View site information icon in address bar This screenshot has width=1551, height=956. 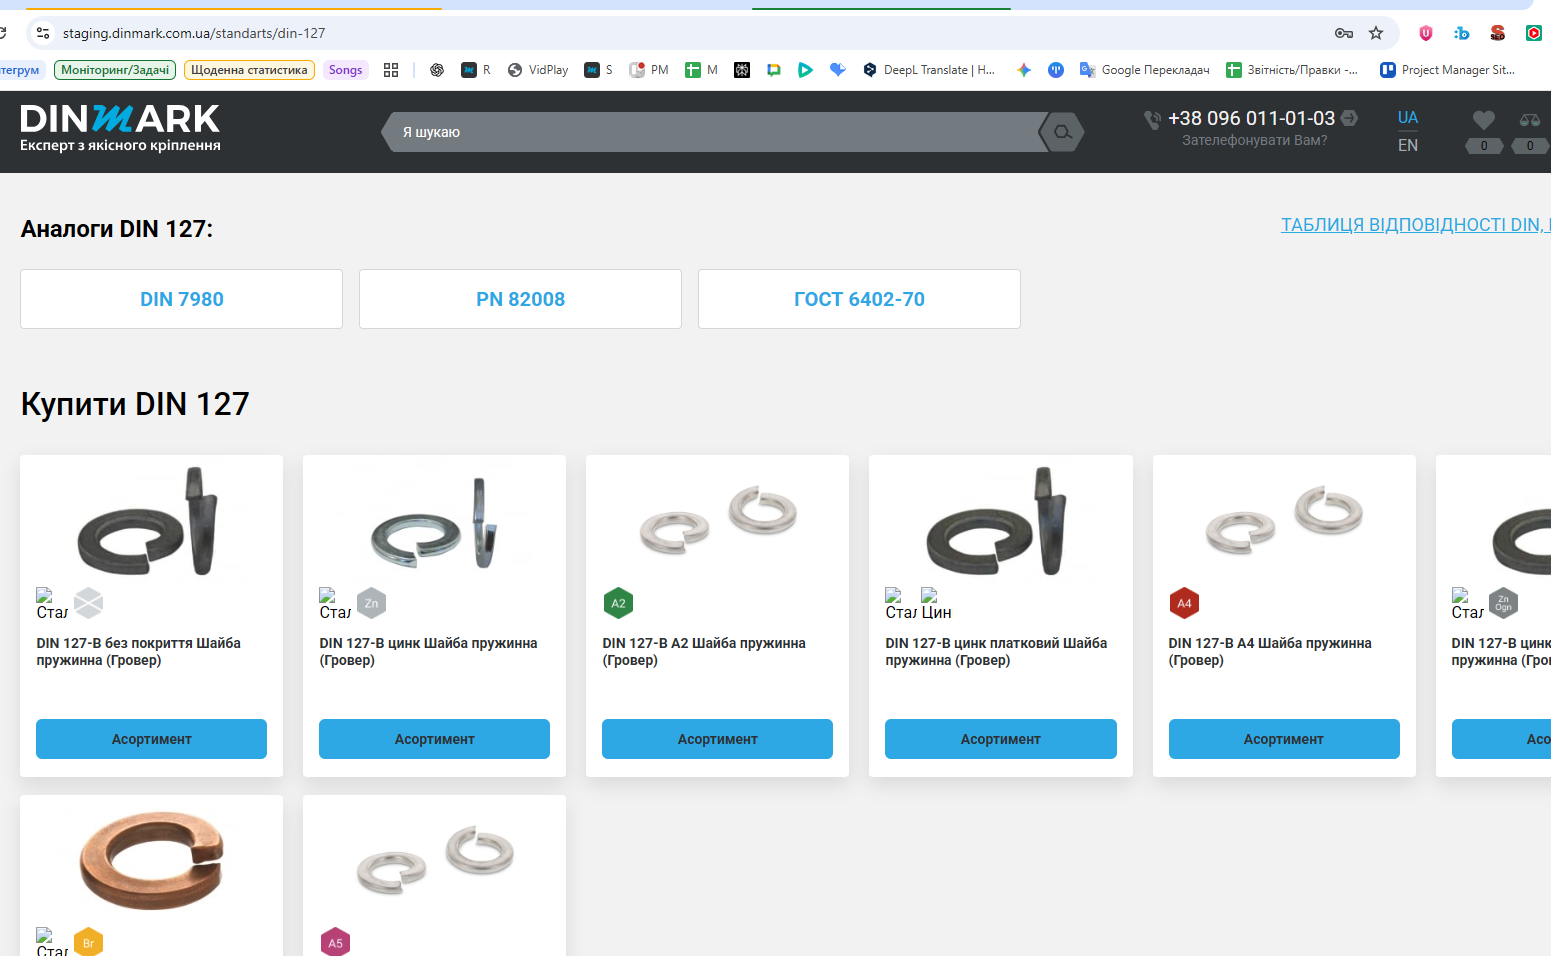click(42, 33)
